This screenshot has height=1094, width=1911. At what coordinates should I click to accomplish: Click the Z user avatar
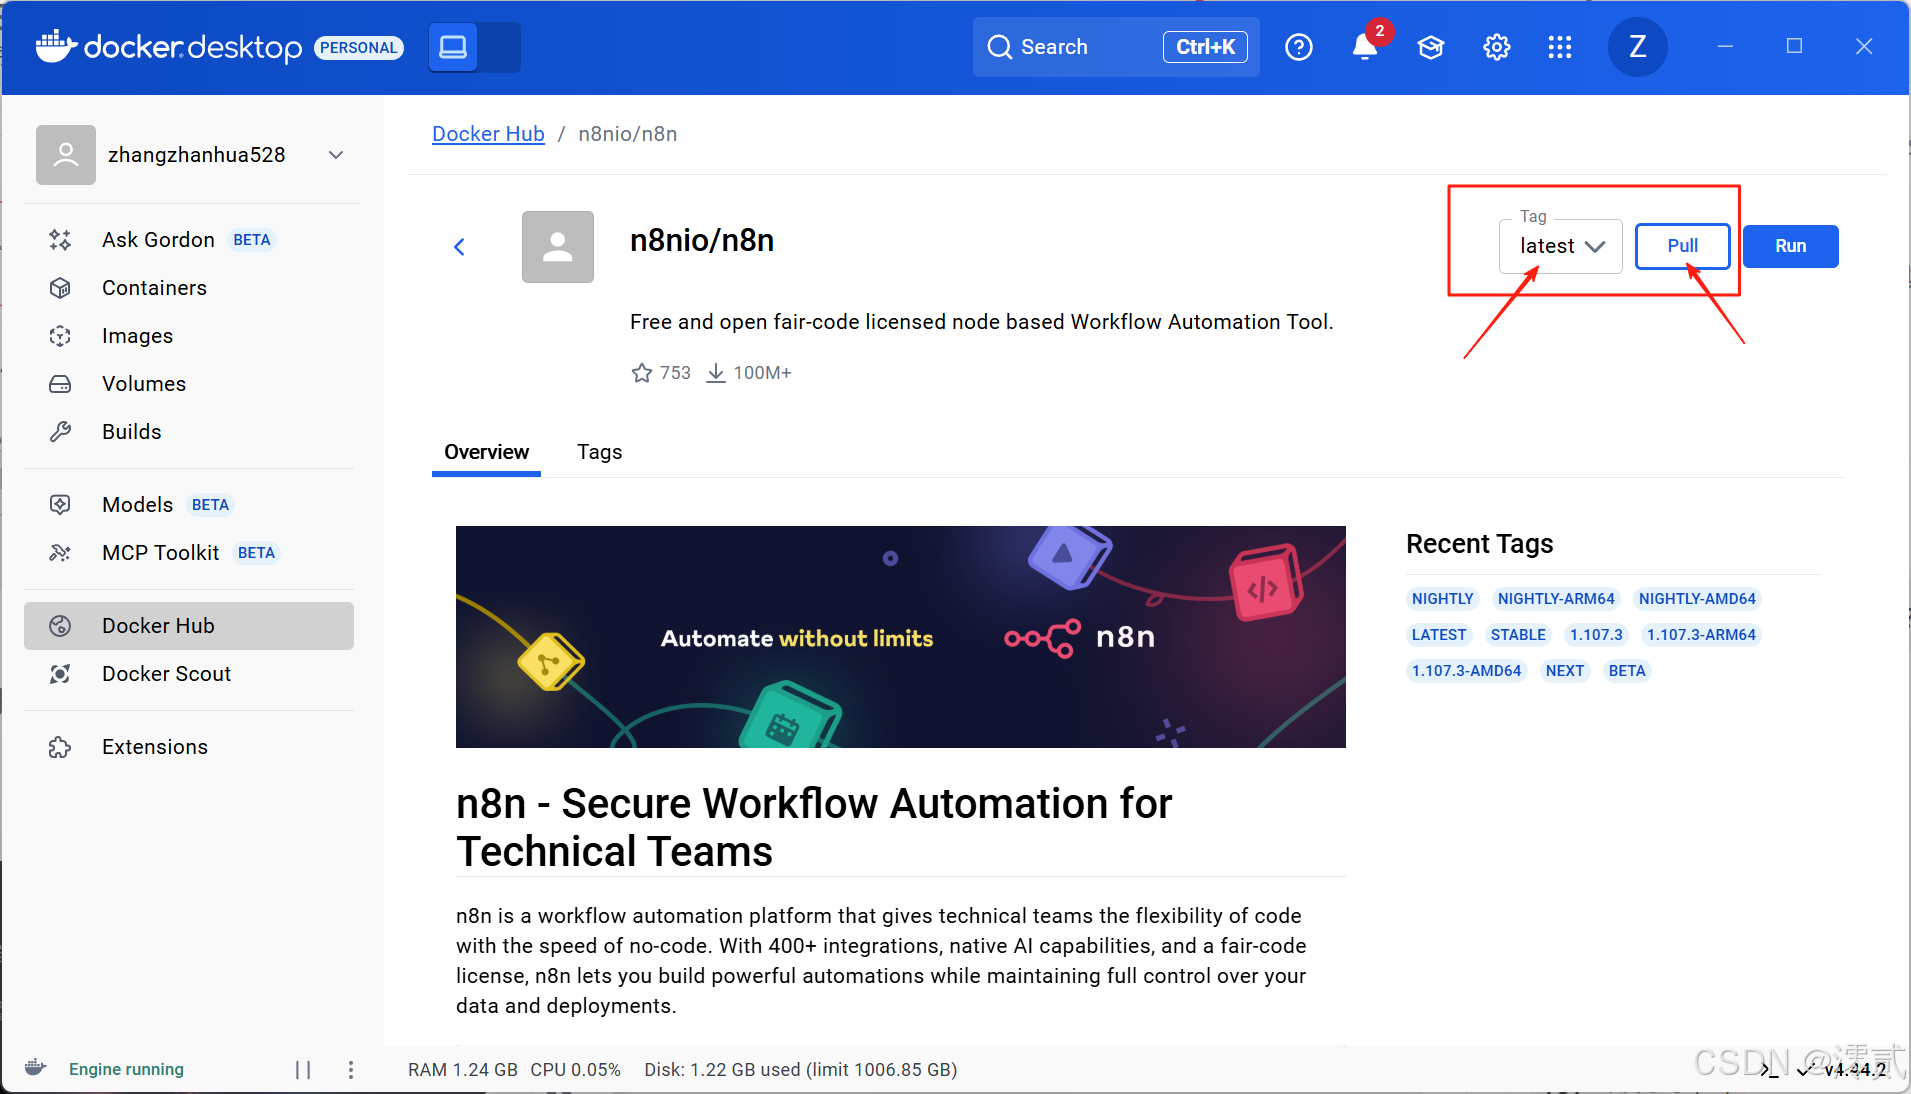pyautogui.click(x=1638, y=47)
